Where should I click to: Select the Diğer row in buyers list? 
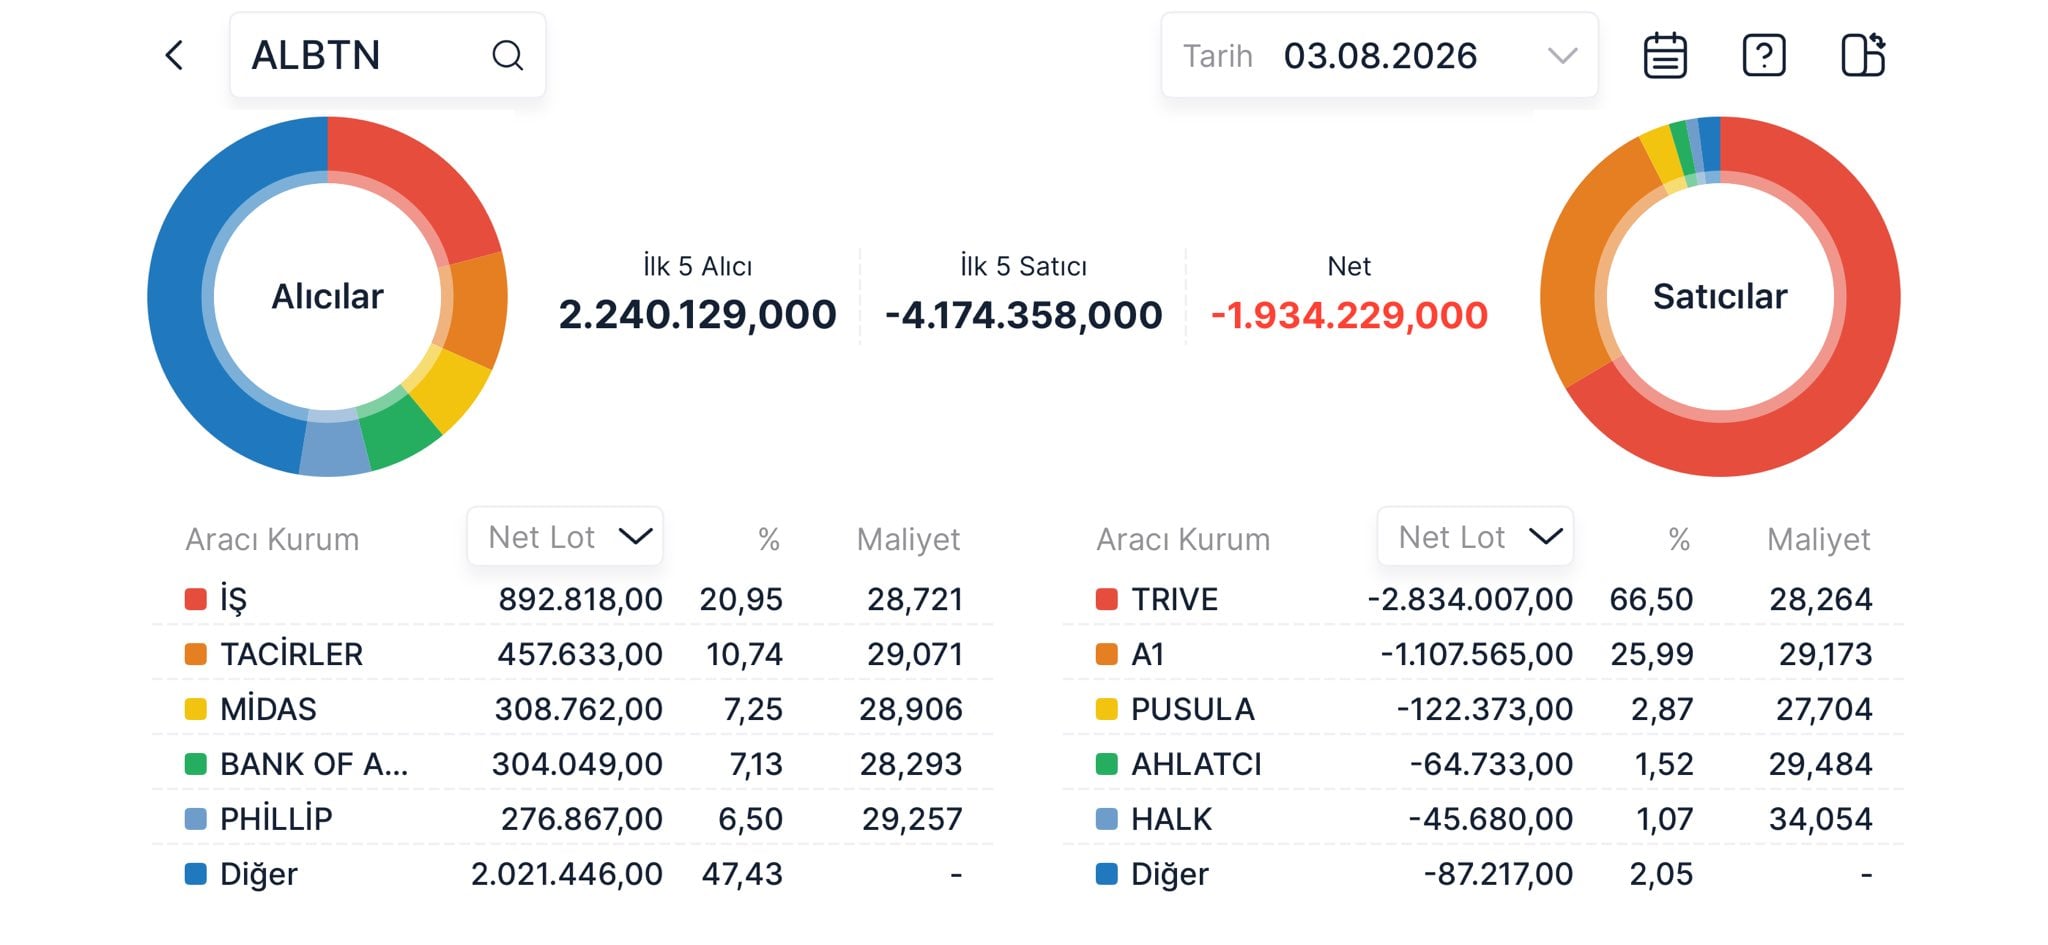pyautogui.click(x=573, y=874)
